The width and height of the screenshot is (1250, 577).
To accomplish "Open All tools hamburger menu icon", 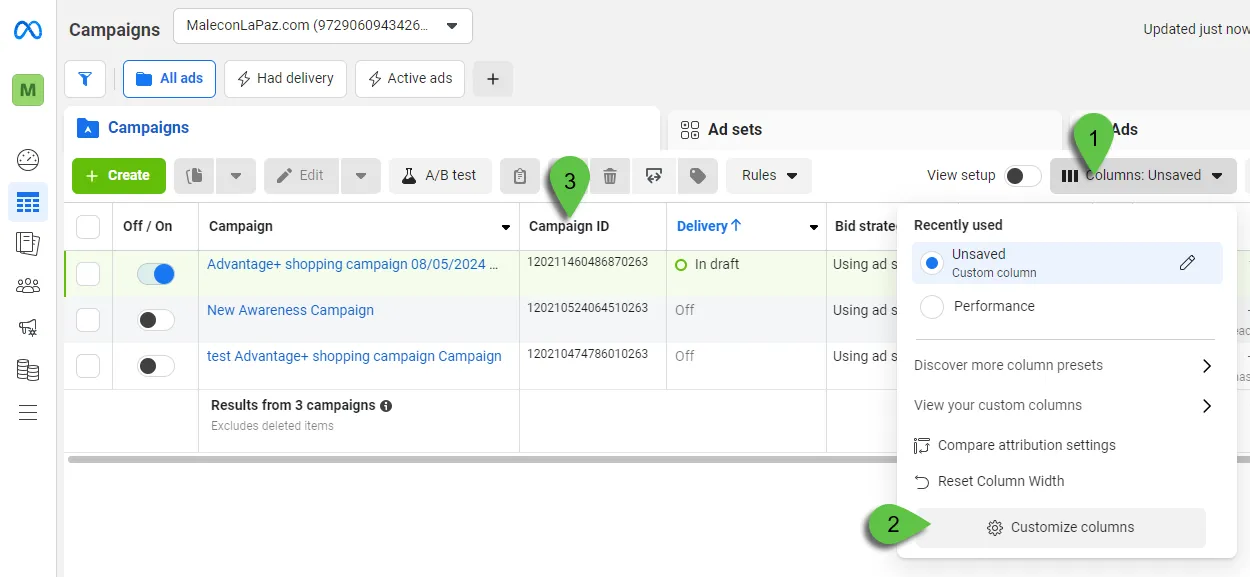I will (28, 412).
